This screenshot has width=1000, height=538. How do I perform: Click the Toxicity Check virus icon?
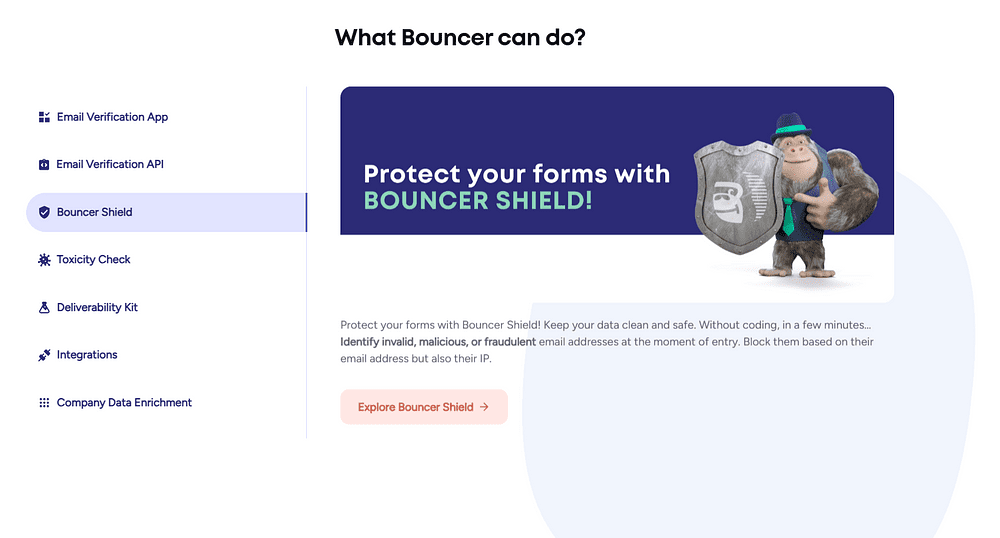(x=44, y=260)
